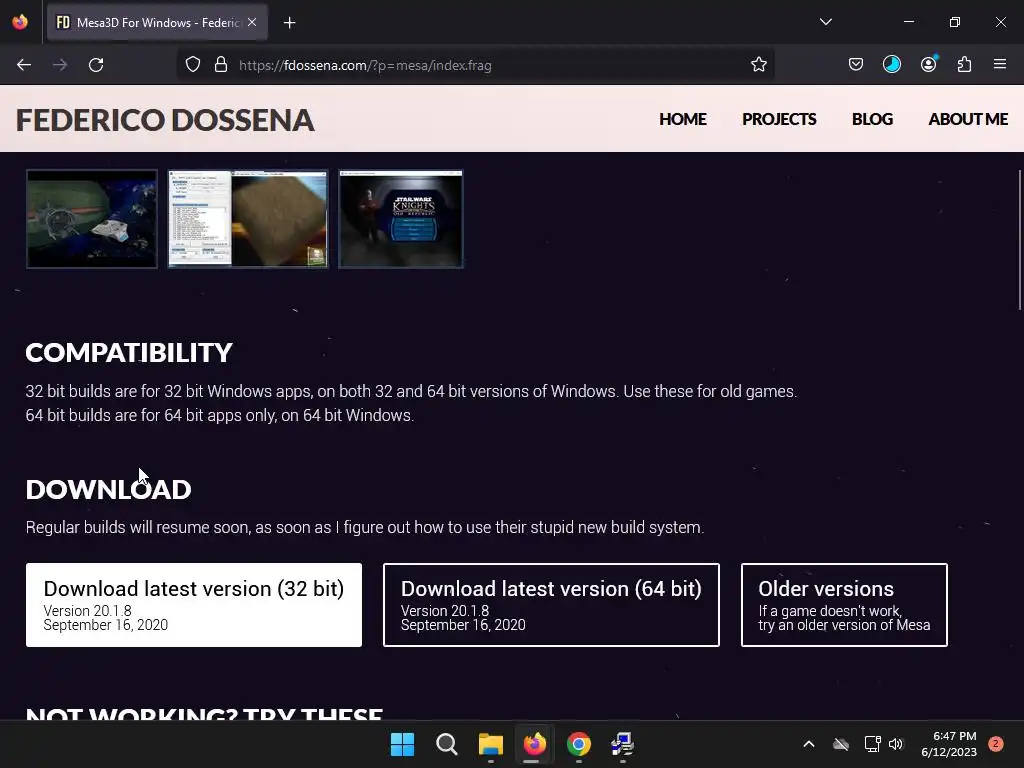This screenshot has width=1024, height=768.
Task: Open volume control speaker icon
Action: pos(895,744)
